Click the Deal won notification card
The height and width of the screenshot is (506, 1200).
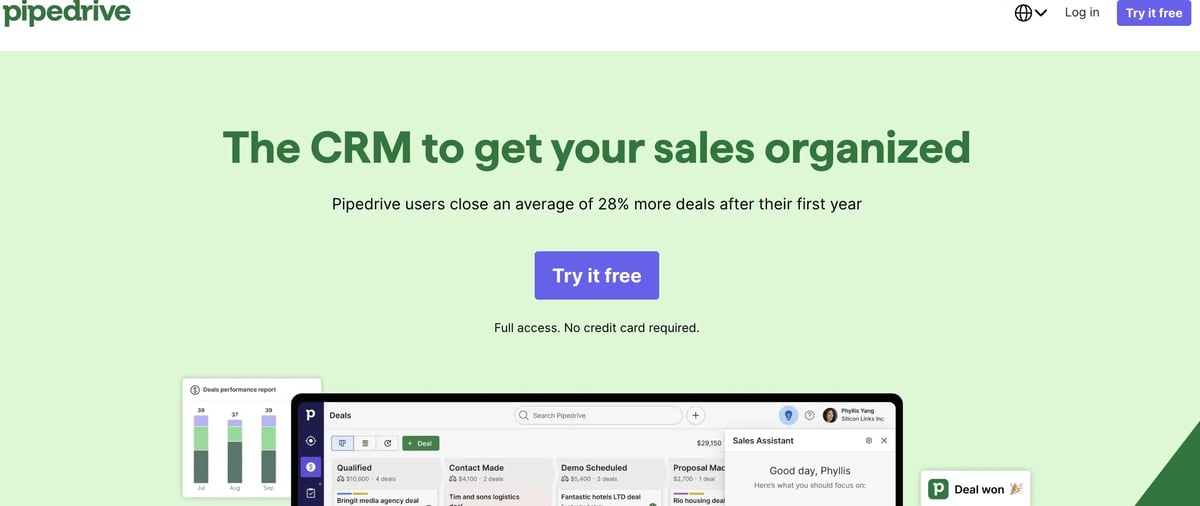pos(975,488)
